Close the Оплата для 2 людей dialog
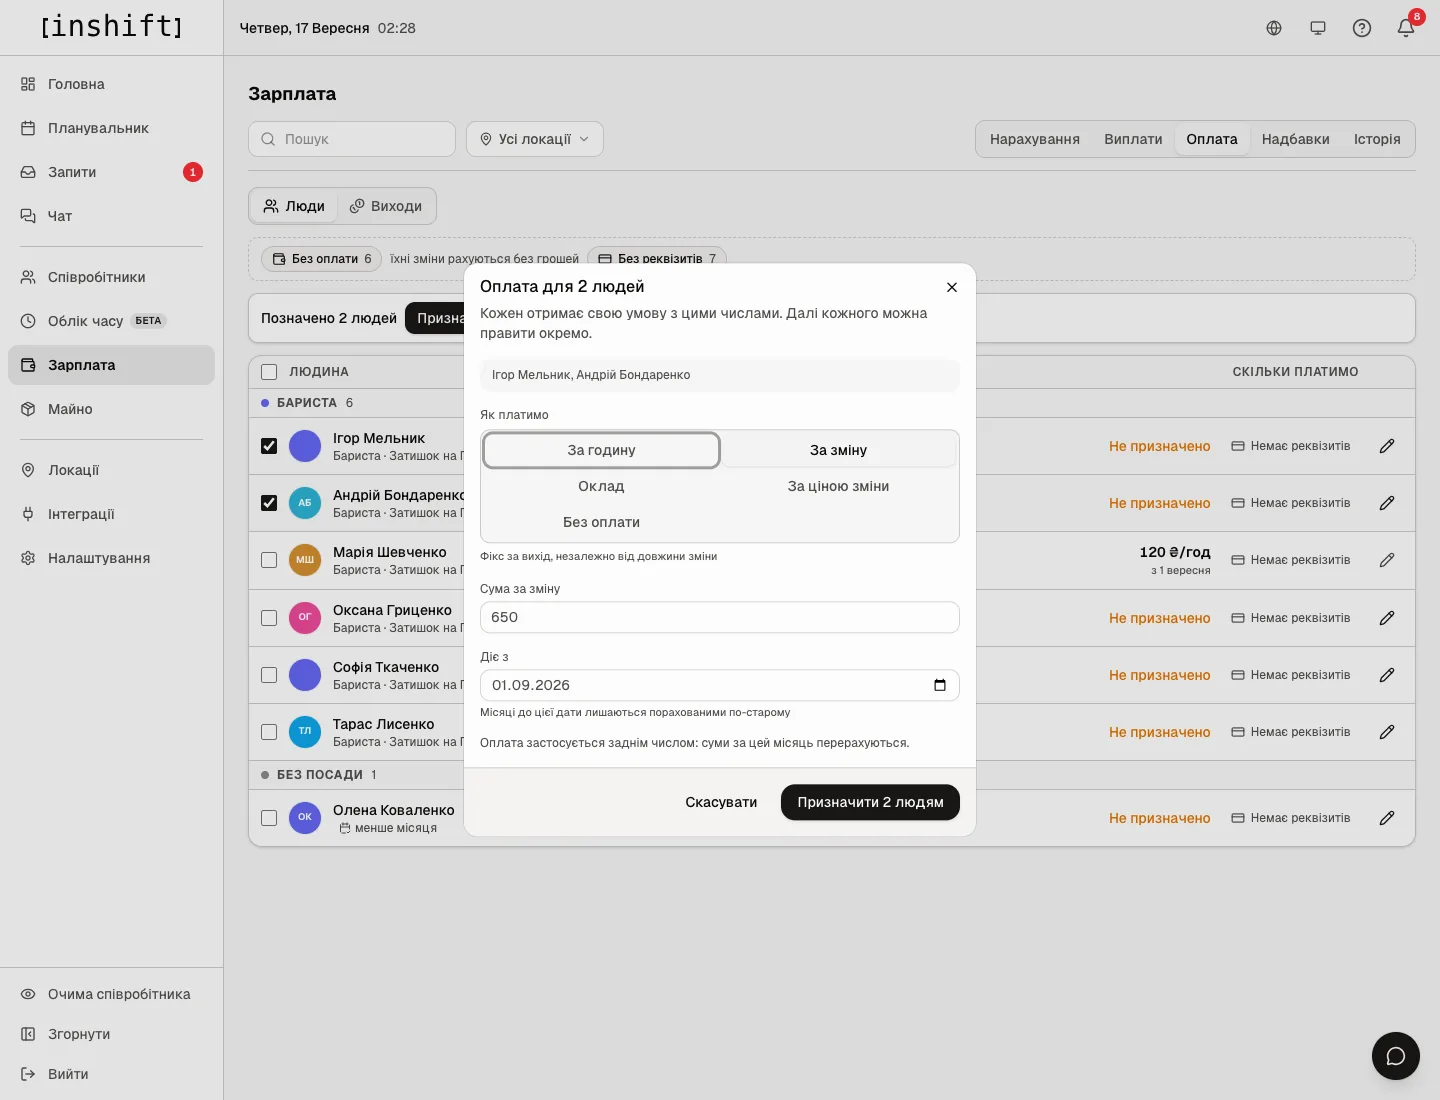This screenshot has height=1100, width=1440. (952, 287)
